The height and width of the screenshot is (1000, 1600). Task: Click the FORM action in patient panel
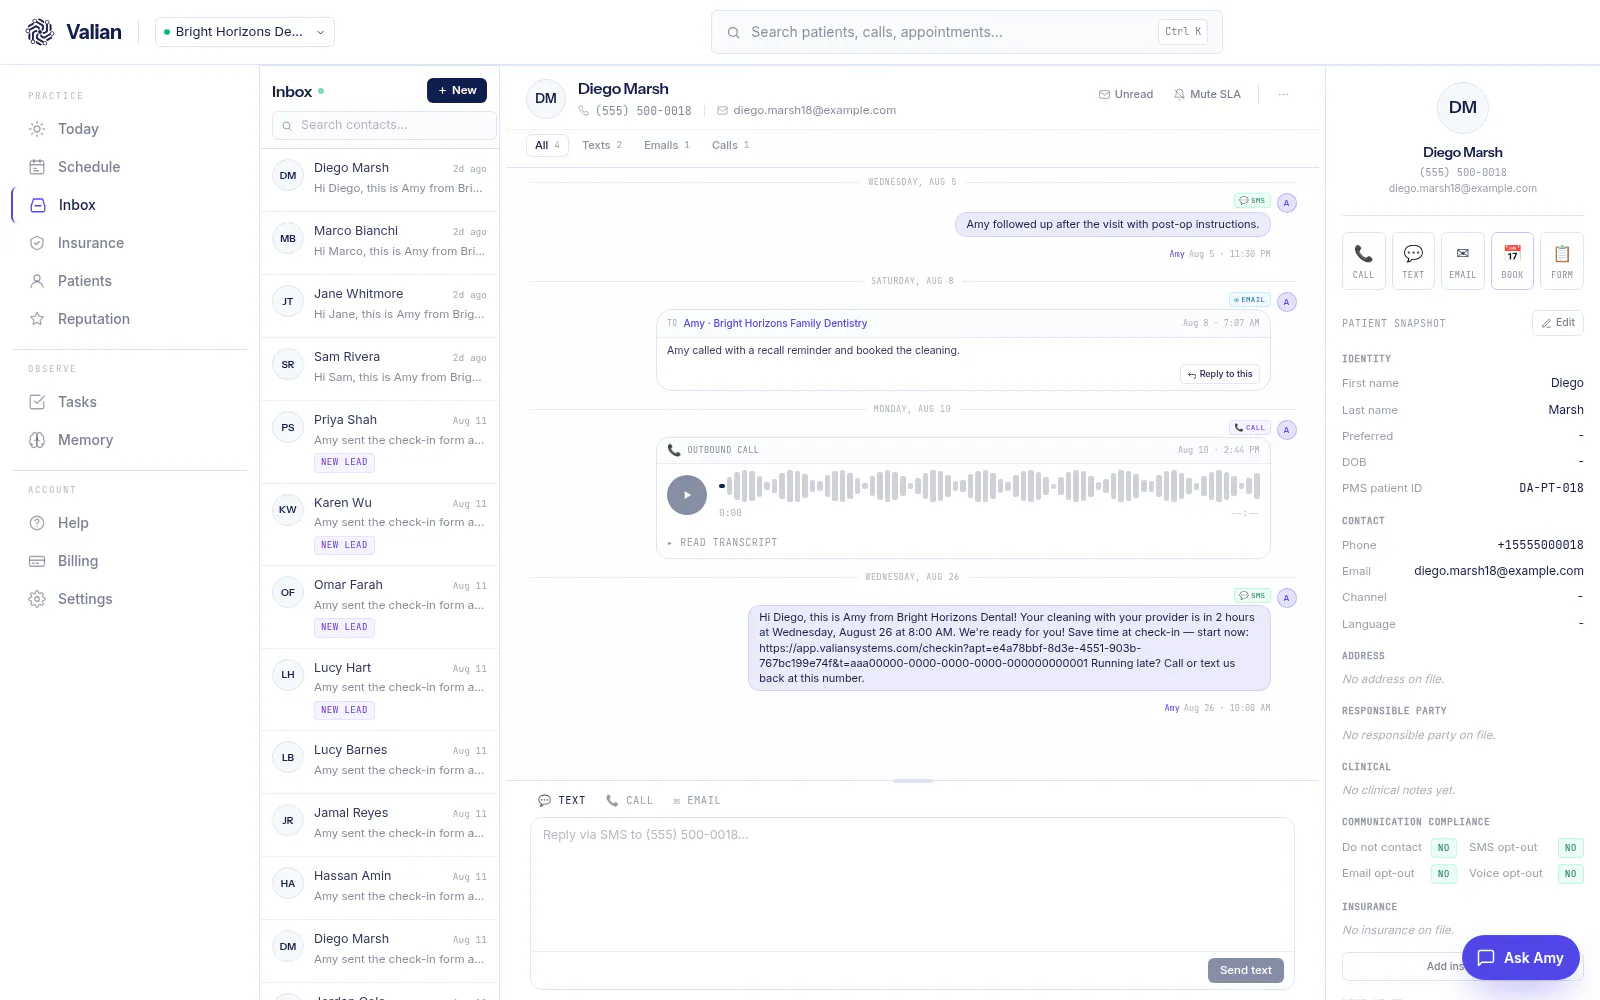click(x=1562, y=261)
